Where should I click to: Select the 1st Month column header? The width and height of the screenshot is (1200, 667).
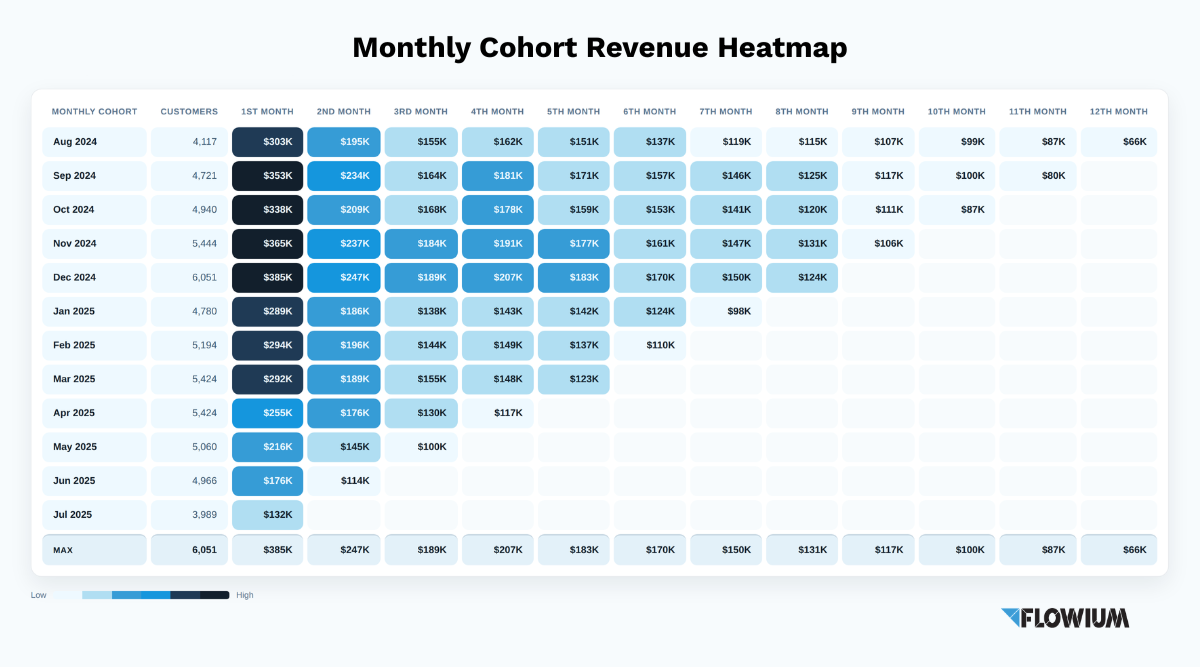coord(267,111)
